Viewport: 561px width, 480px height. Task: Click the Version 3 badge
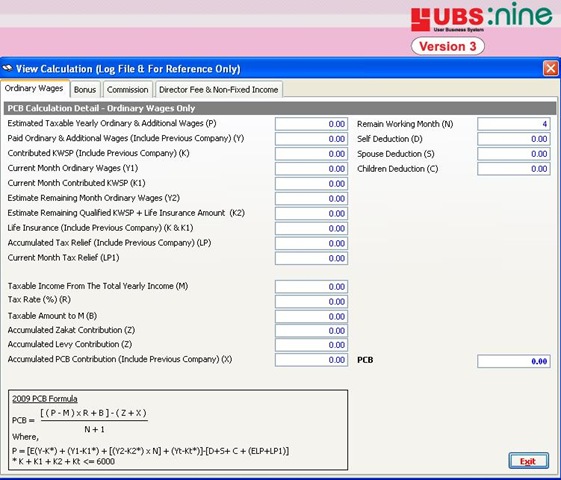(x=448, y=46)
